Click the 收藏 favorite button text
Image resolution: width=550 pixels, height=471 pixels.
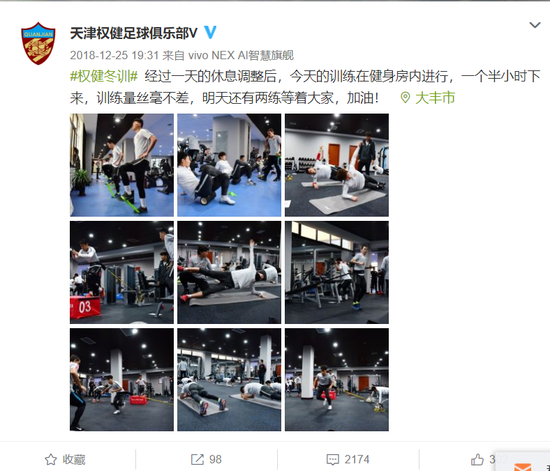click(x=74, y=459)
